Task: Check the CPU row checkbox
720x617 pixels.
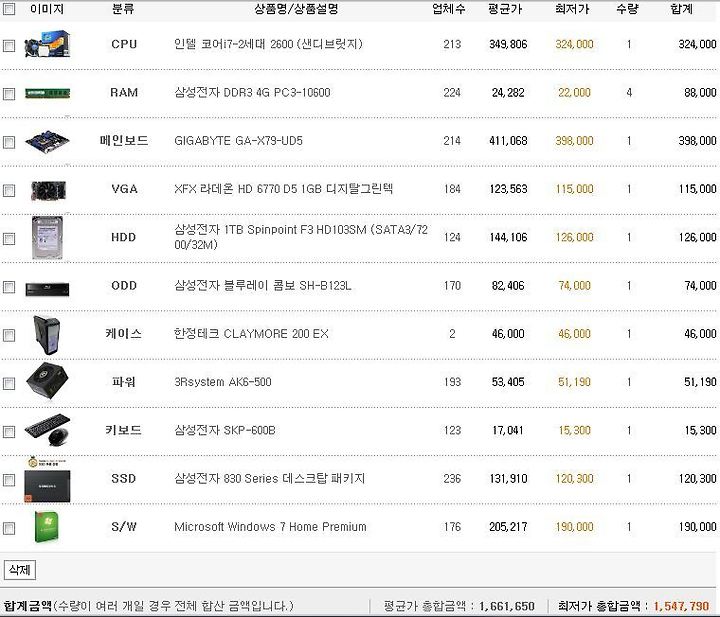Action: 9,45
